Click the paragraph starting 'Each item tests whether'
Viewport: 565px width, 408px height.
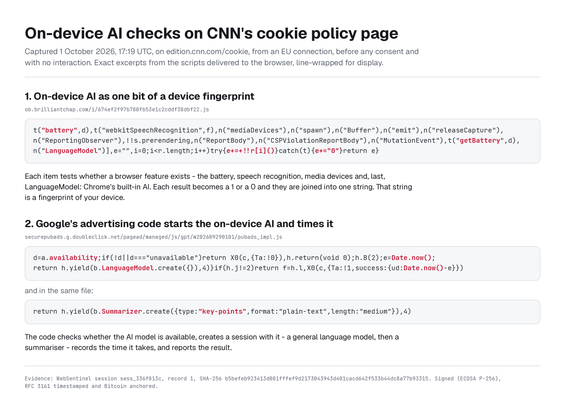[218, 187]
